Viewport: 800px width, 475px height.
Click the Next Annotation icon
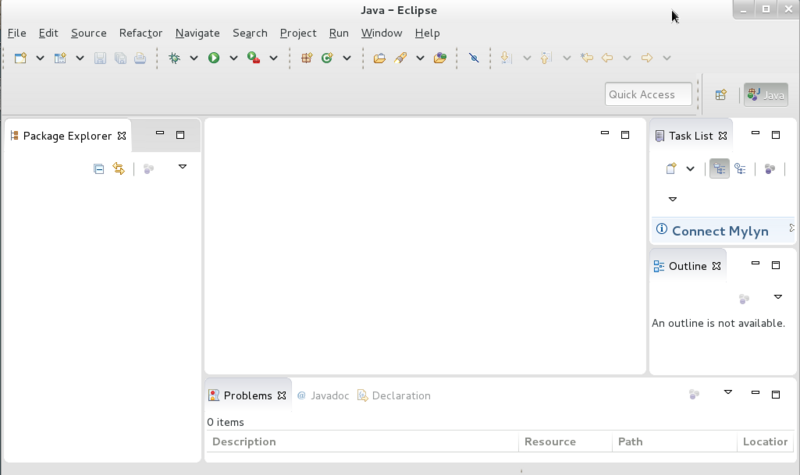[506, 58]
